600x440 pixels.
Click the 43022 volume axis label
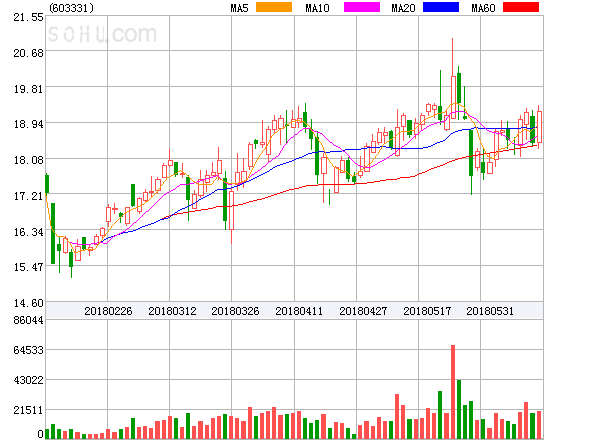pos(29,380)
